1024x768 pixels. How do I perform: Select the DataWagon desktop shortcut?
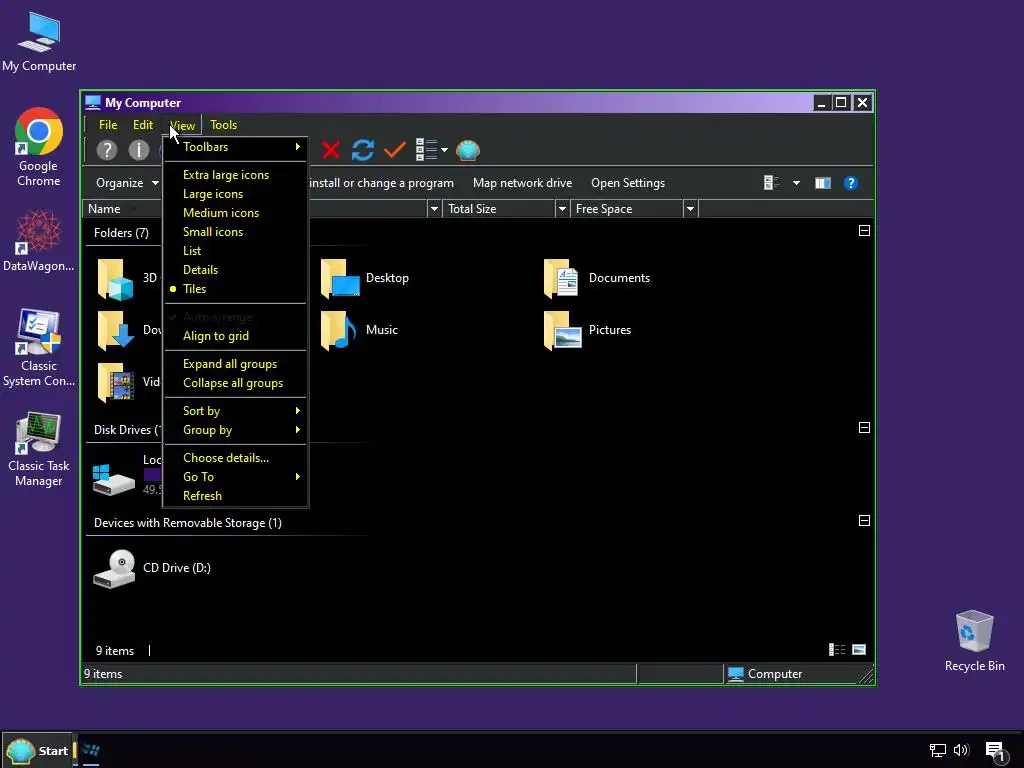tap(39, 240)
